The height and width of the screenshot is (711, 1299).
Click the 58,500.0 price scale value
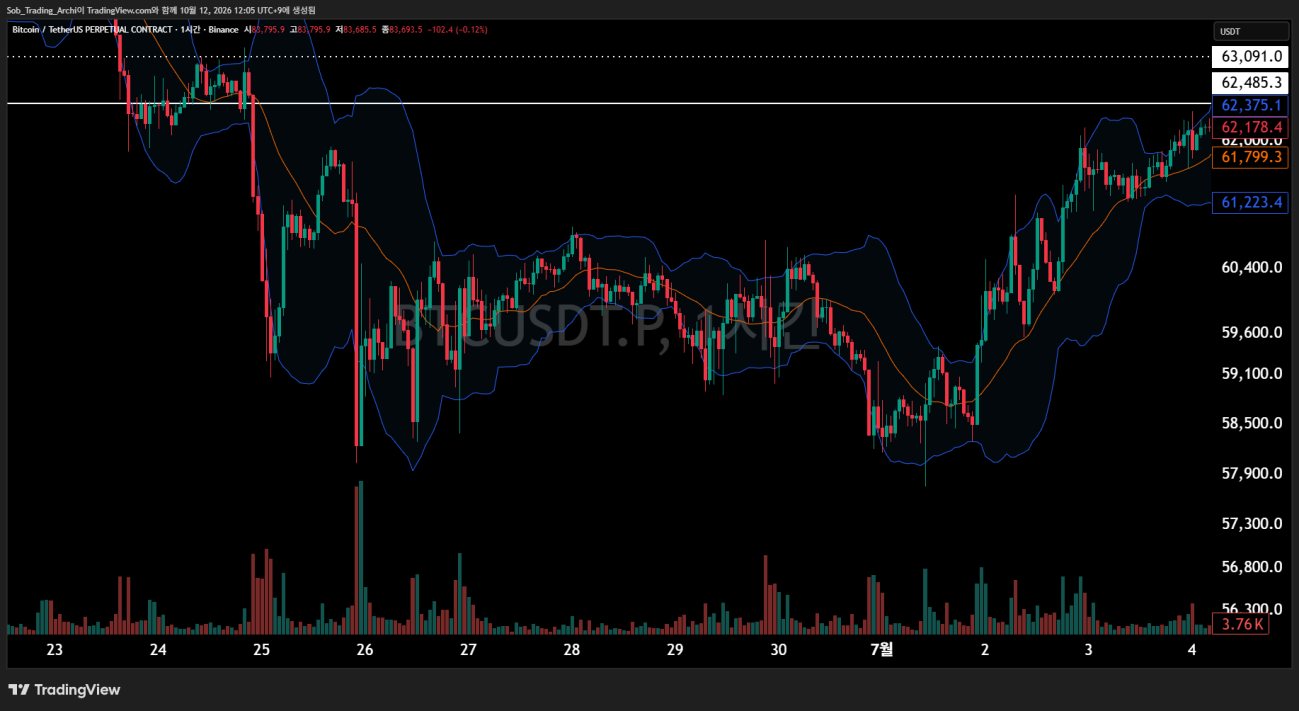(x=1251, y=423)
